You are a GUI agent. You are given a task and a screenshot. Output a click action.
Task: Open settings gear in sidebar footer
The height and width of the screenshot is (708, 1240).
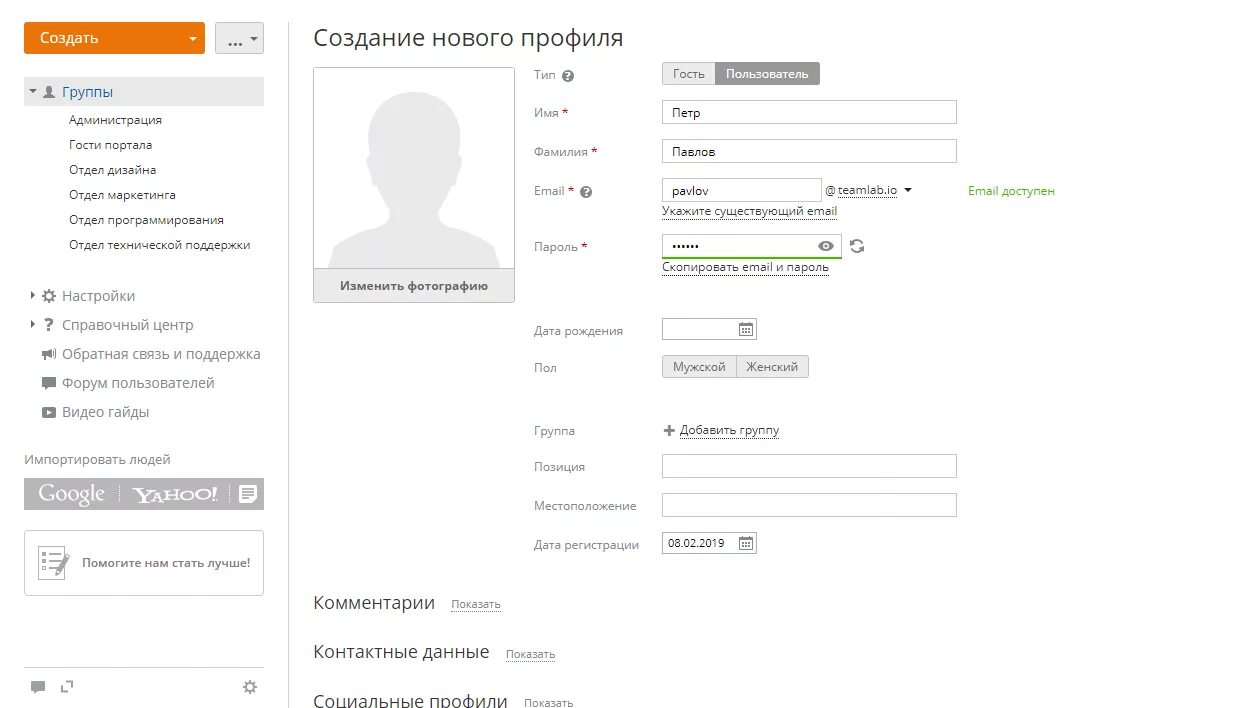[250, 687]
